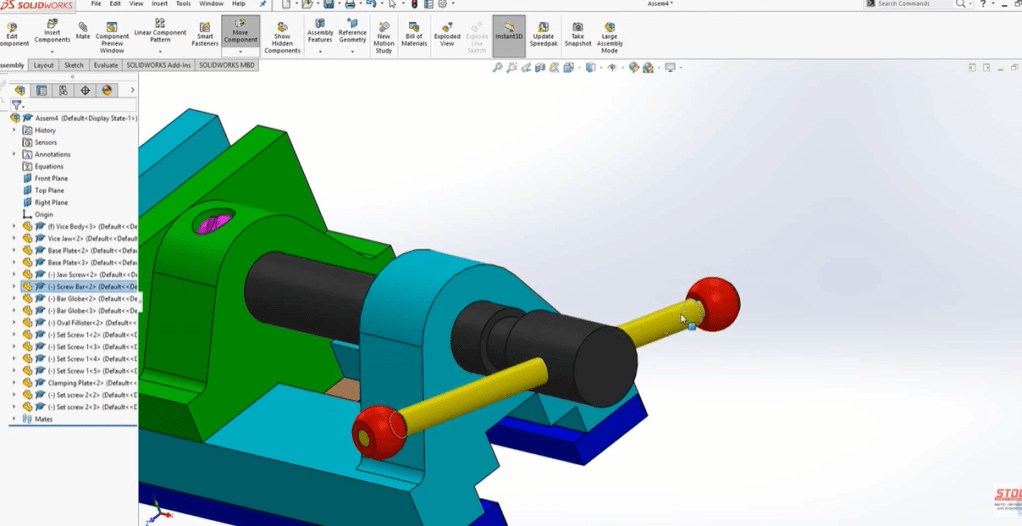
Task: Open Smart Fasteners tool
Action: point(205,34)
